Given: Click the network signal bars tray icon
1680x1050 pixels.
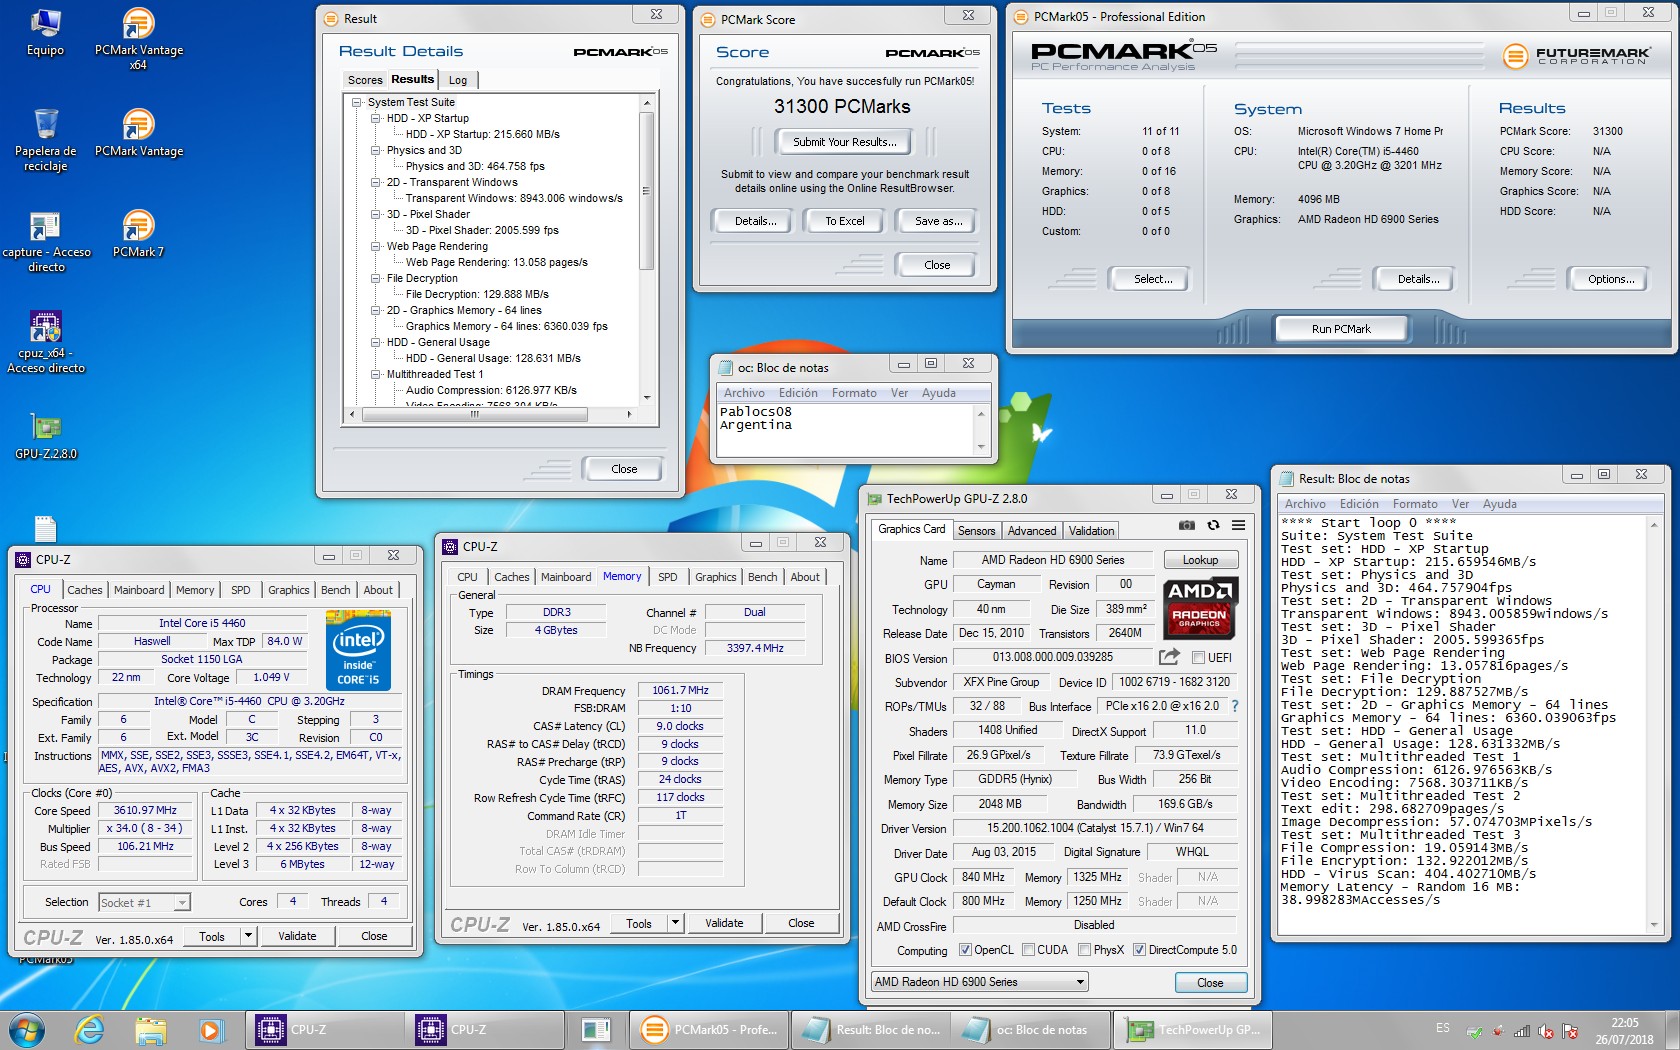Looking at the screenshot, I should coord(1522,1031).
